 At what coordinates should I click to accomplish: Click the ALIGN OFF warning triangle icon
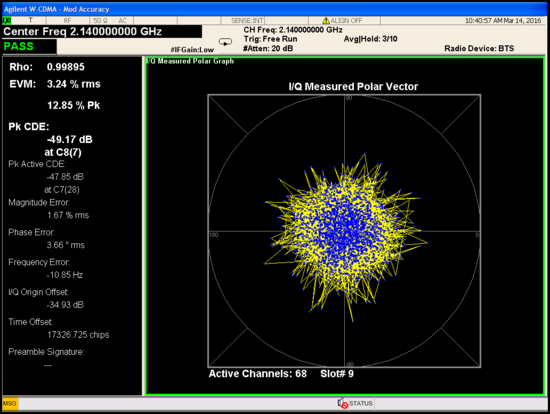click(326, 21)
